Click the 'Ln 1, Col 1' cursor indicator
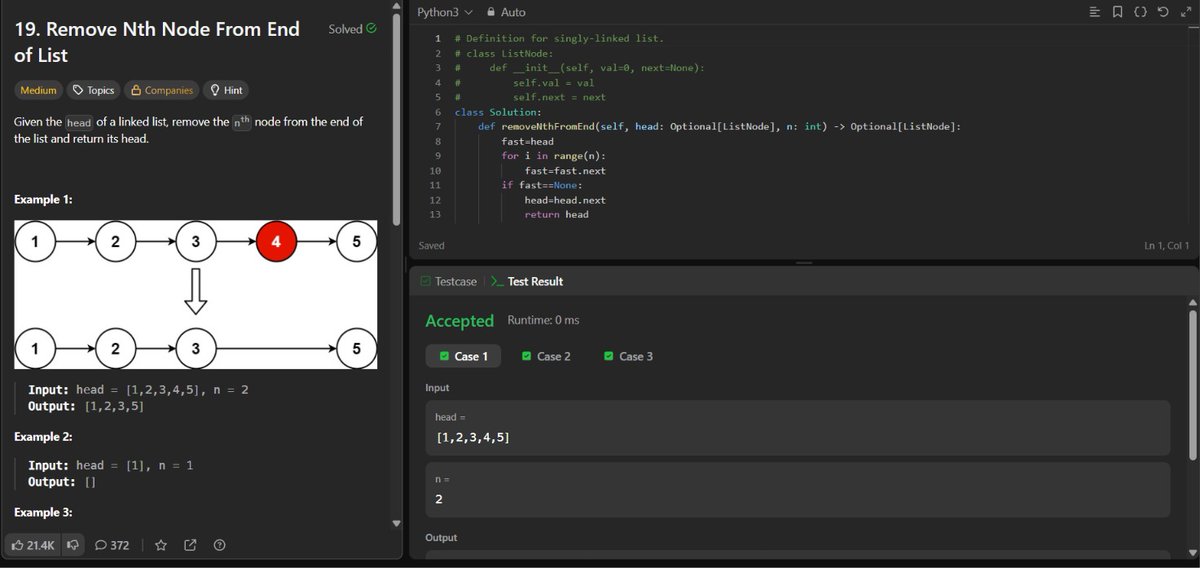 click(1167, 245)
